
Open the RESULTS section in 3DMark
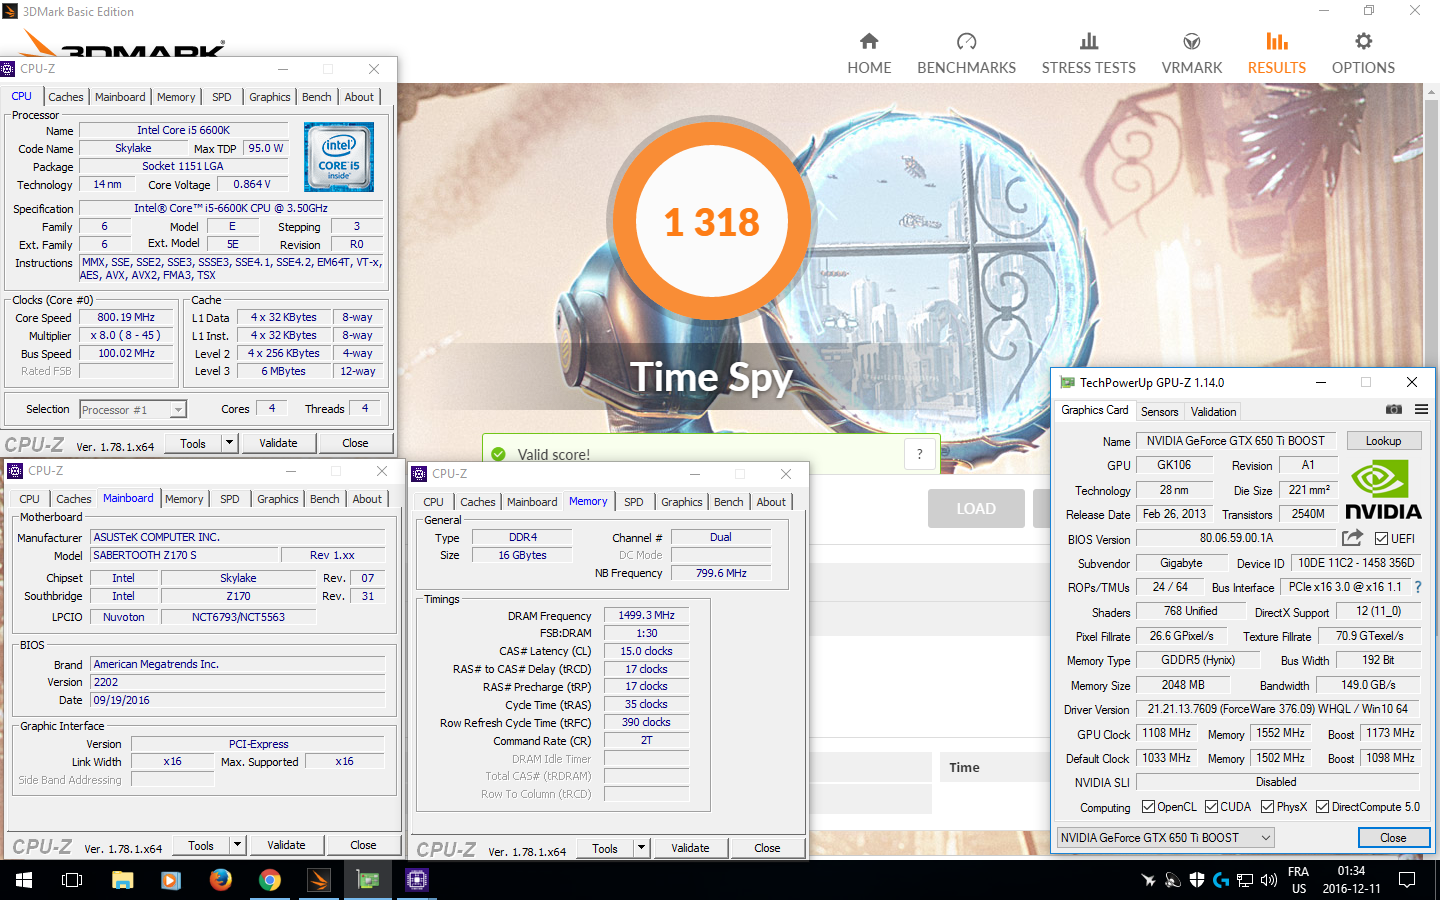tap(1276, 54)
